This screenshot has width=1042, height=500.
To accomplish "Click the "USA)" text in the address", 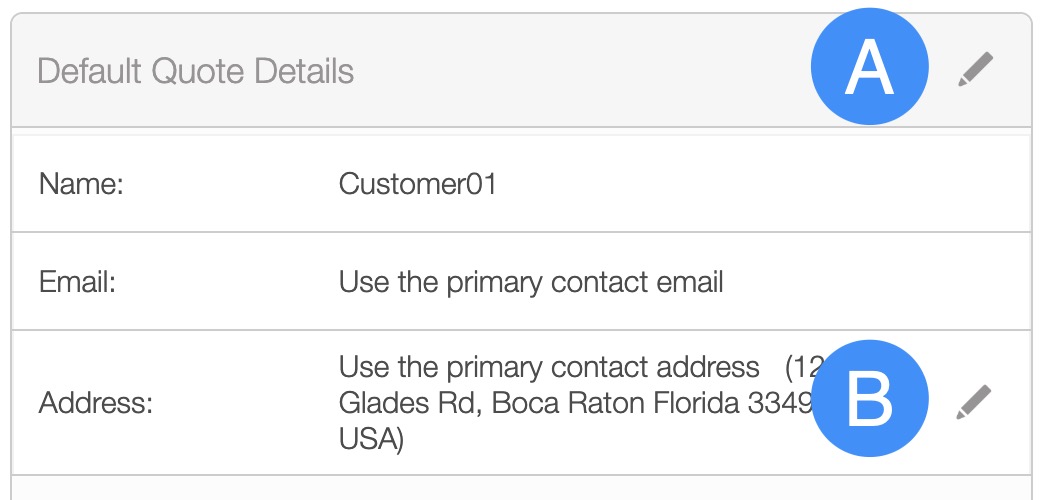I will point(371,439).
